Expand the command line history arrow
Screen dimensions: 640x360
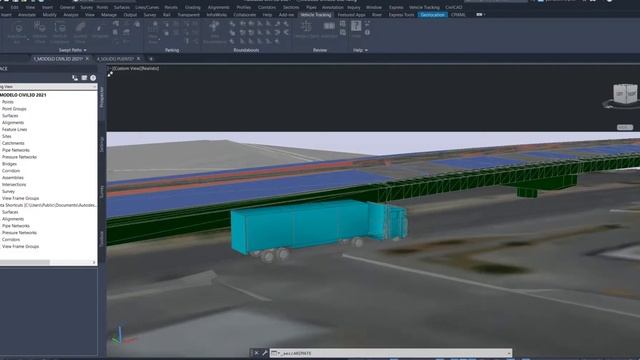(509, 353)
